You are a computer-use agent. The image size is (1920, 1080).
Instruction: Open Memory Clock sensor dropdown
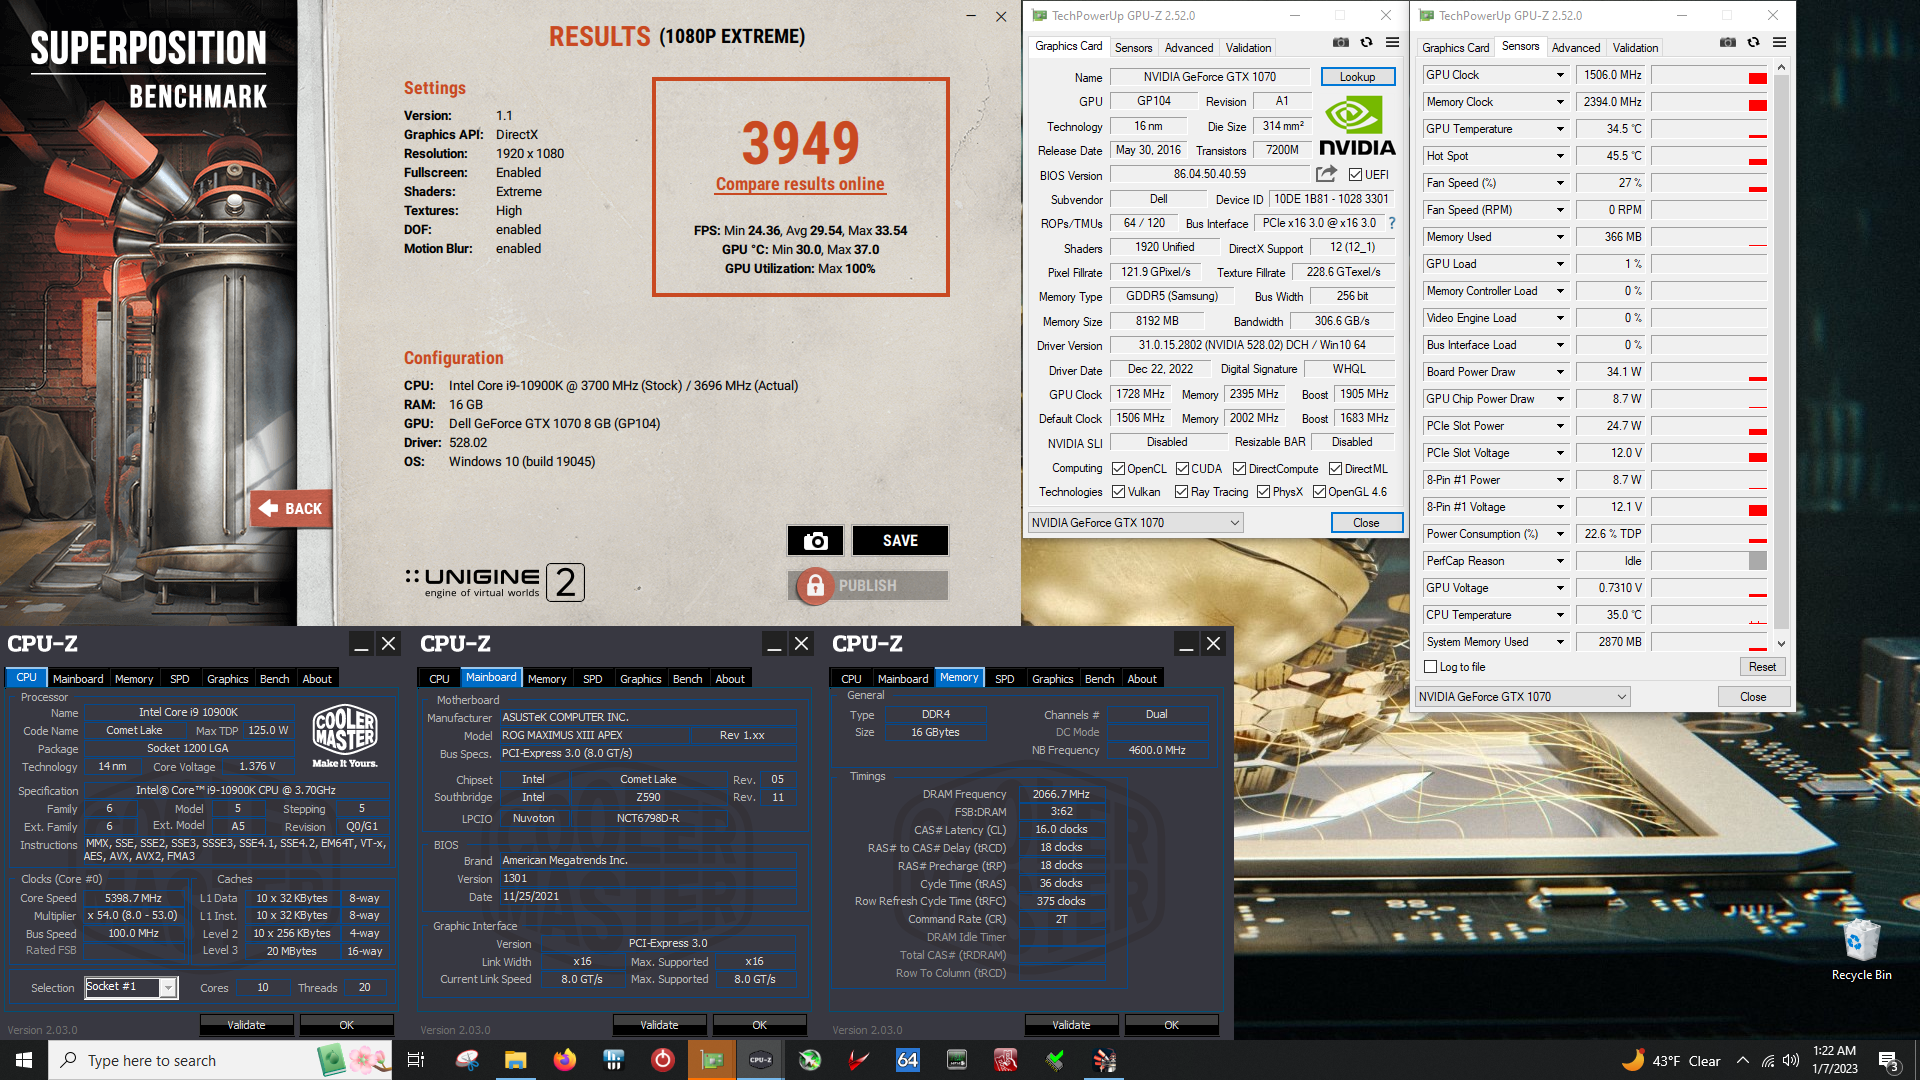[x=1560, y=102]
